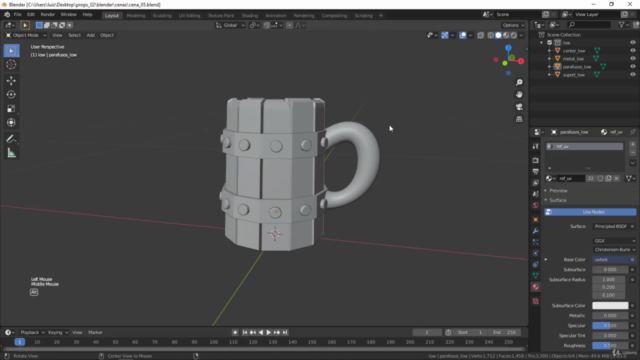This screenshot has width=640, height=360.
Task: Open the Render menu
Action: [x=47, y=15]
